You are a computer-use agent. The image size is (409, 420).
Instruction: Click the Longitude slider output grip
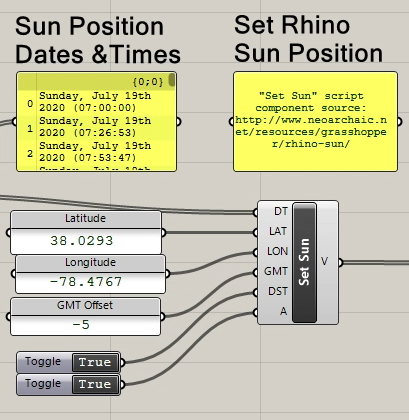click(167, 274)
